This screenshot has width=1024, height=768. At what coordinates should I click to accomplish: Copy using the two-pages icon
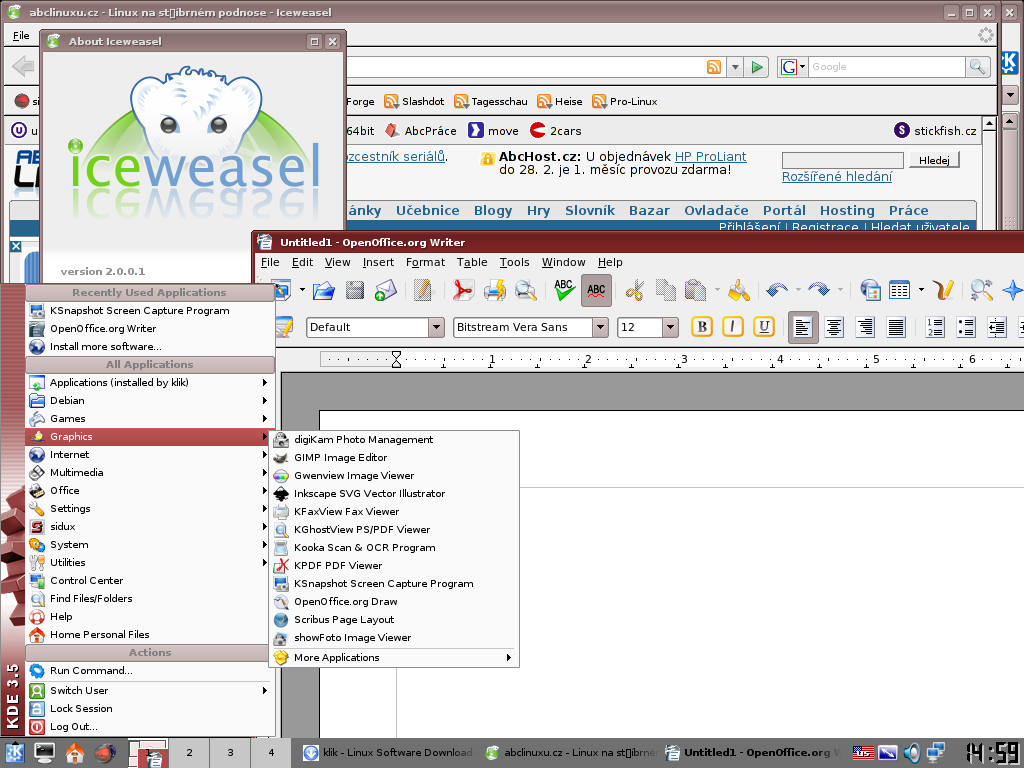tap(665, 290)
